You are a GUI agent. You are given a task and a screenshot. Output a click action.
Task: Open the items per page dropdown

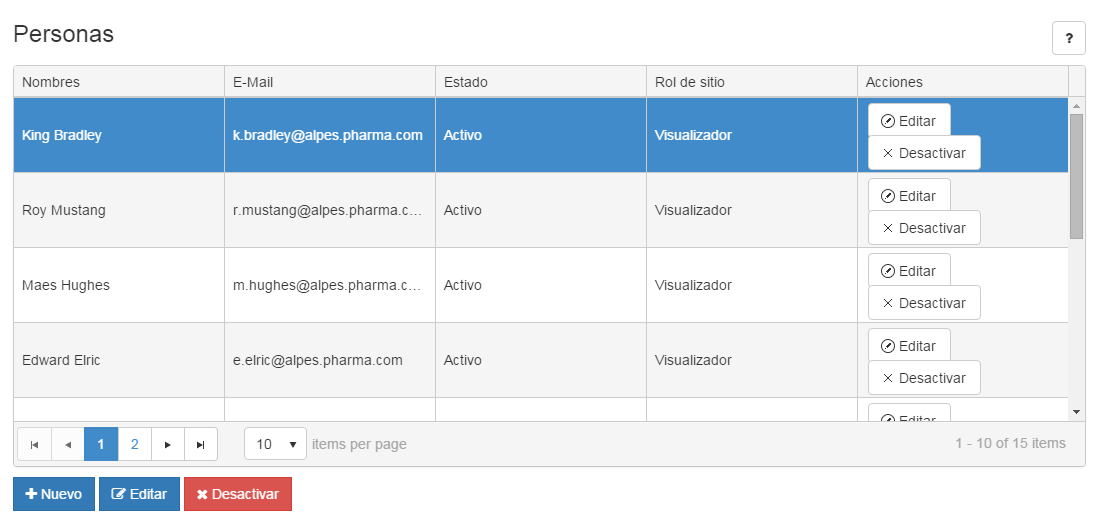pyautogui.click(x=275, y=444)
